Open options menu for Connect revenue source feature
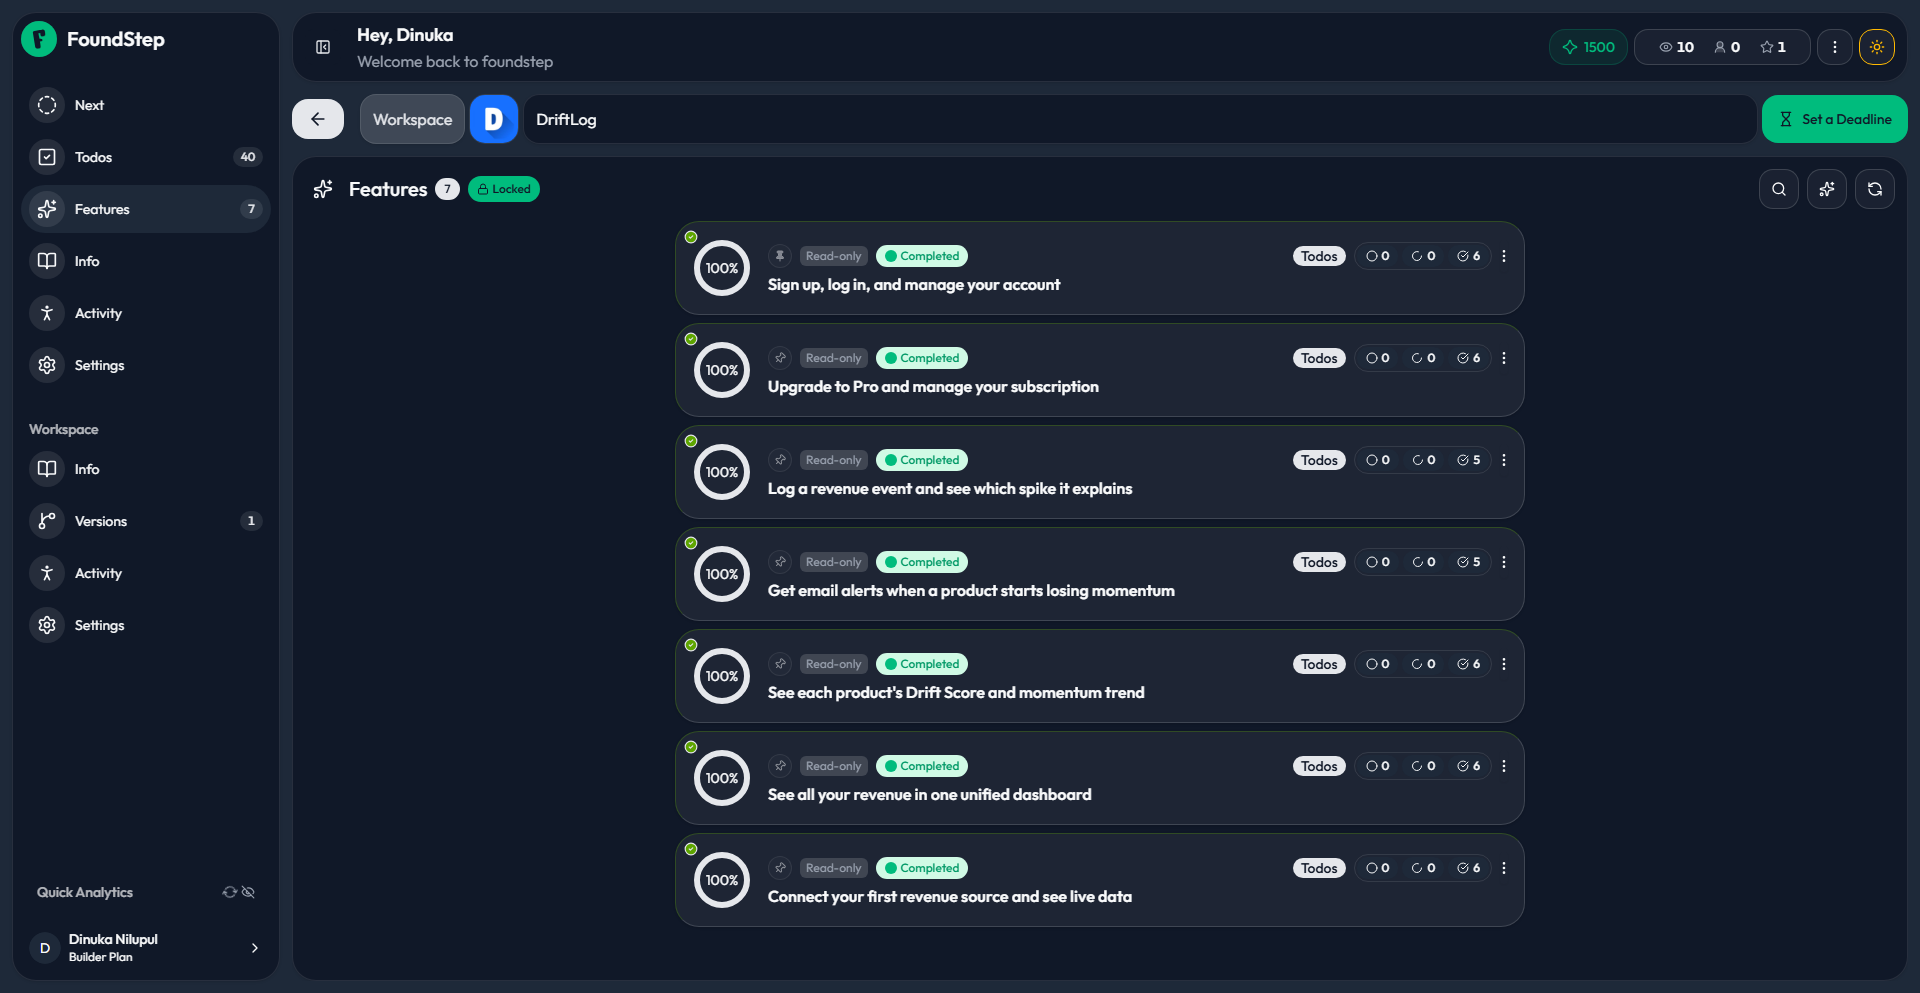 (x=1504, y=868)
